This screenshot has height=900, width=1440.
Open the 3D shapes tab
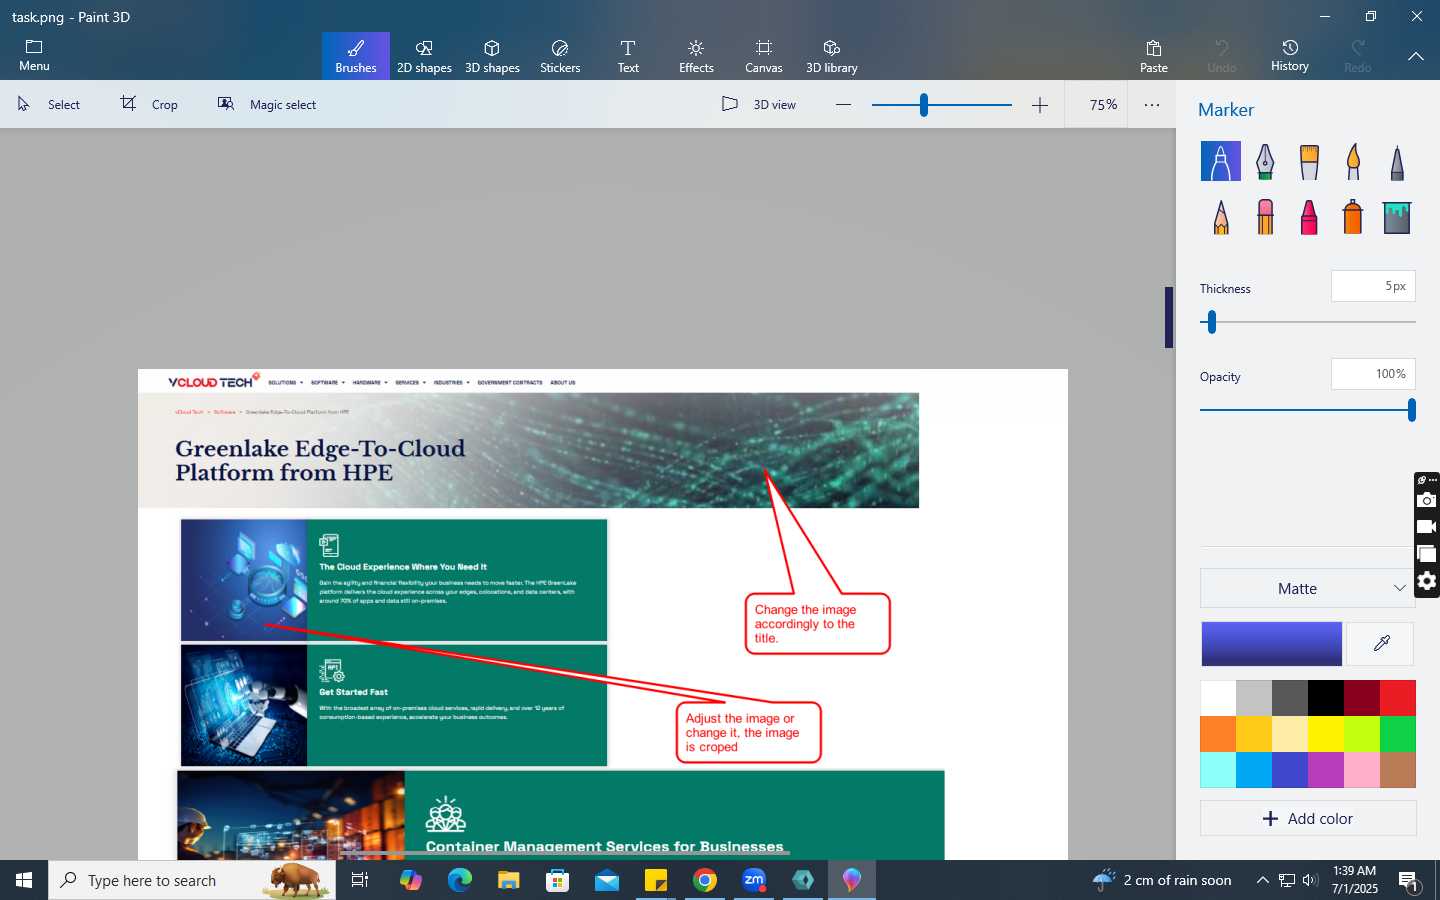point(492,56)
